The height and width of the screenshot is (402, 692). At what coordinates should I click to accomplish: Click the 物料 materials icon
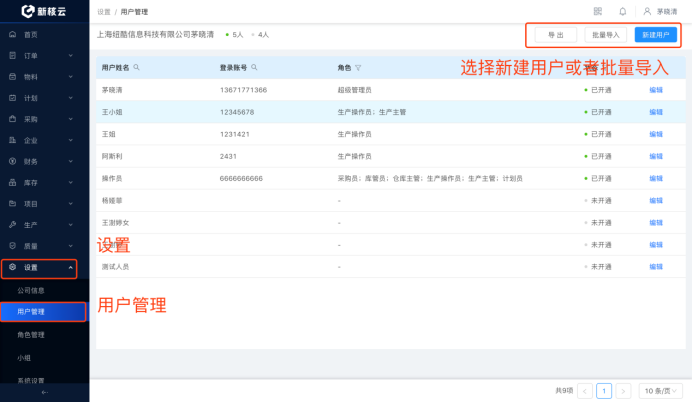click(x=12, y=77)
